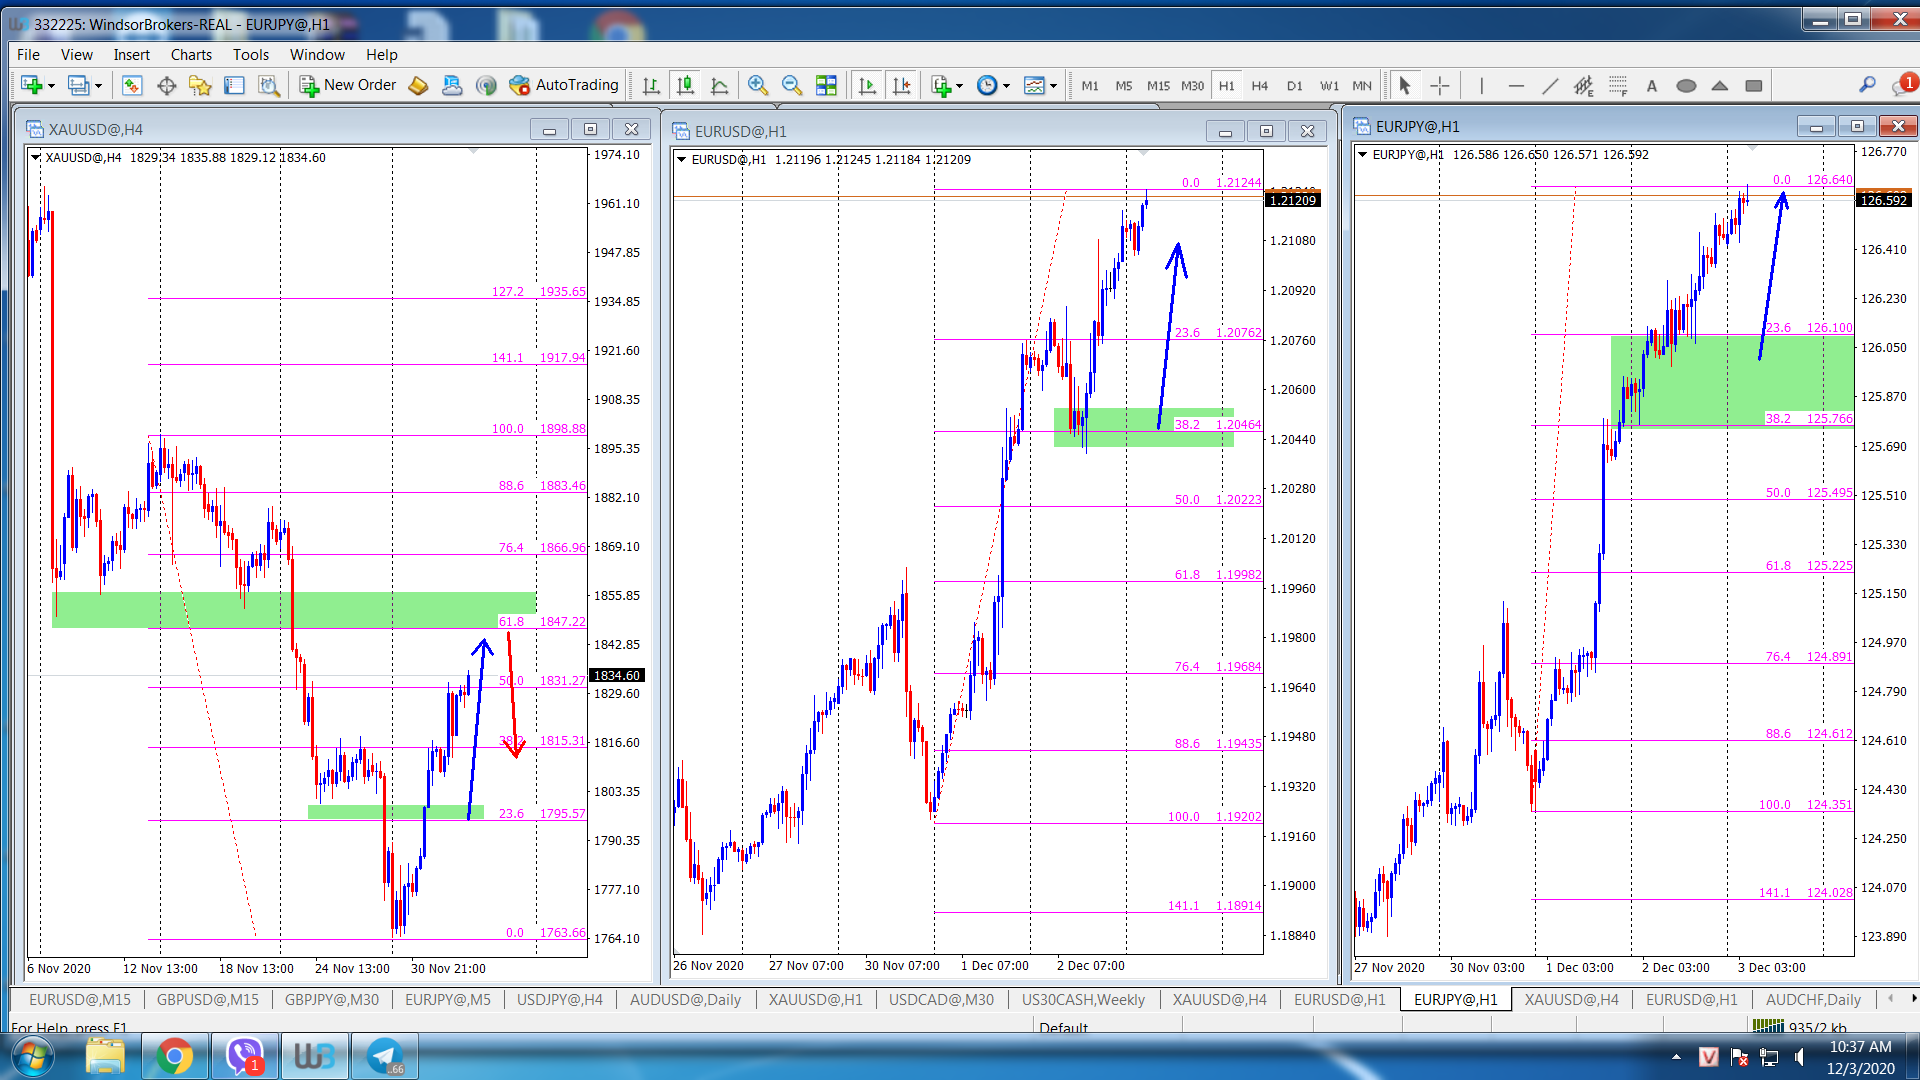Open the Tools menu
Screen dimensions: 1920x1080
click(251, 55)
